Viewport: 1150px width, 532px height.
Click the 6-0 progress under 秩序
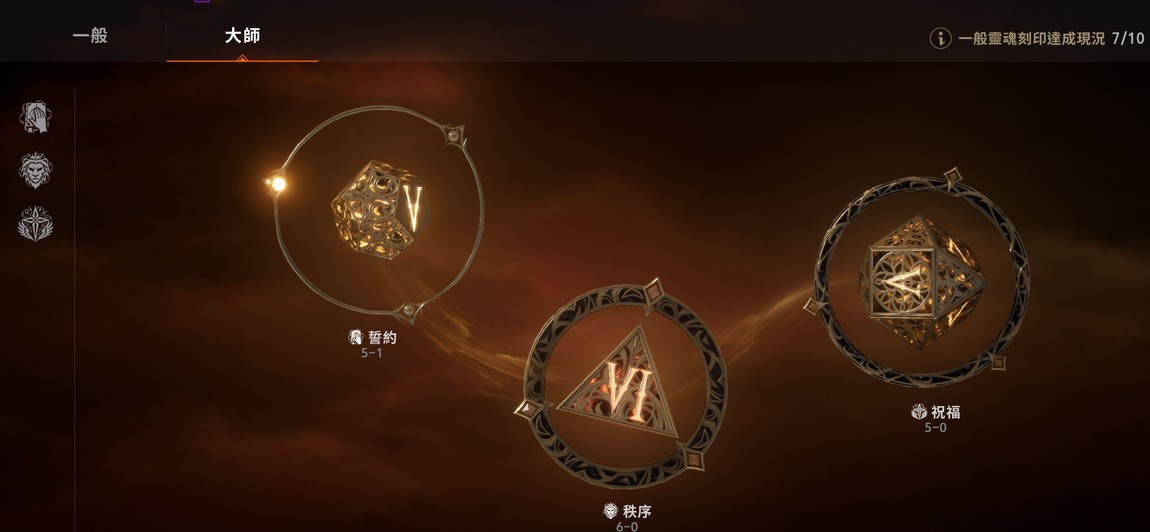coord(626,526)
